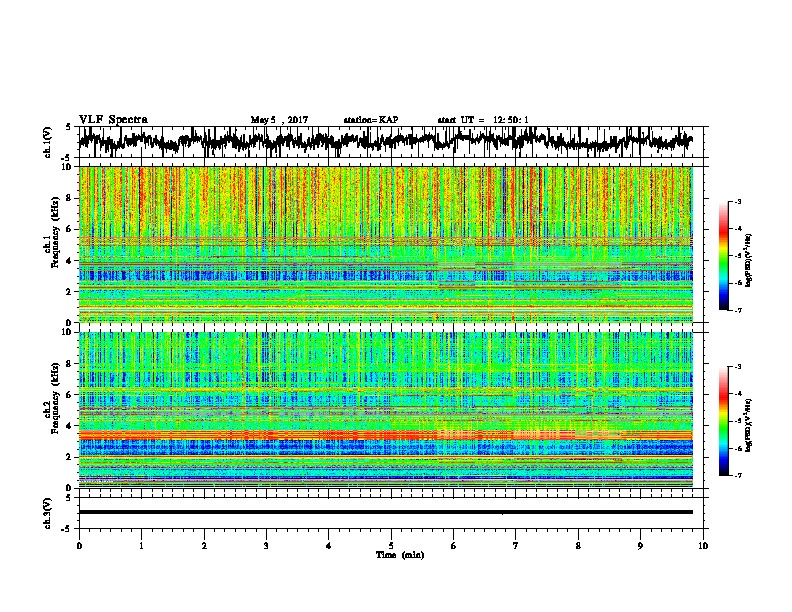Click the 'start UT = 12:50:1' text

(x=483, y=120)
